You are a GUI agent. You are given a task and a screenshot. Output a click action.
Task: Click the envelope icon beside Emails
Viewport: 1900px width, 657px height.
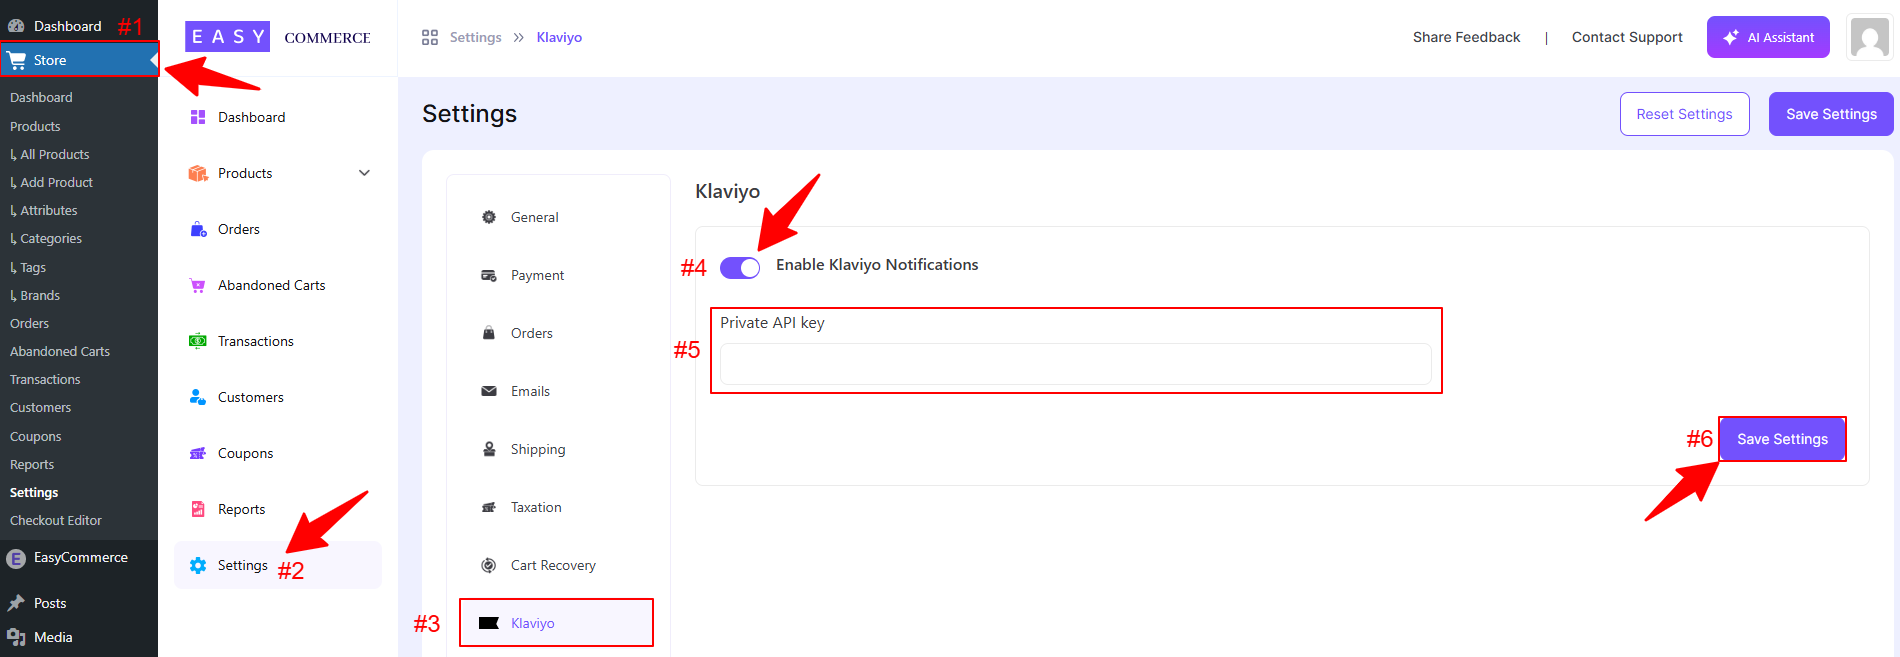tap(489, 391)
